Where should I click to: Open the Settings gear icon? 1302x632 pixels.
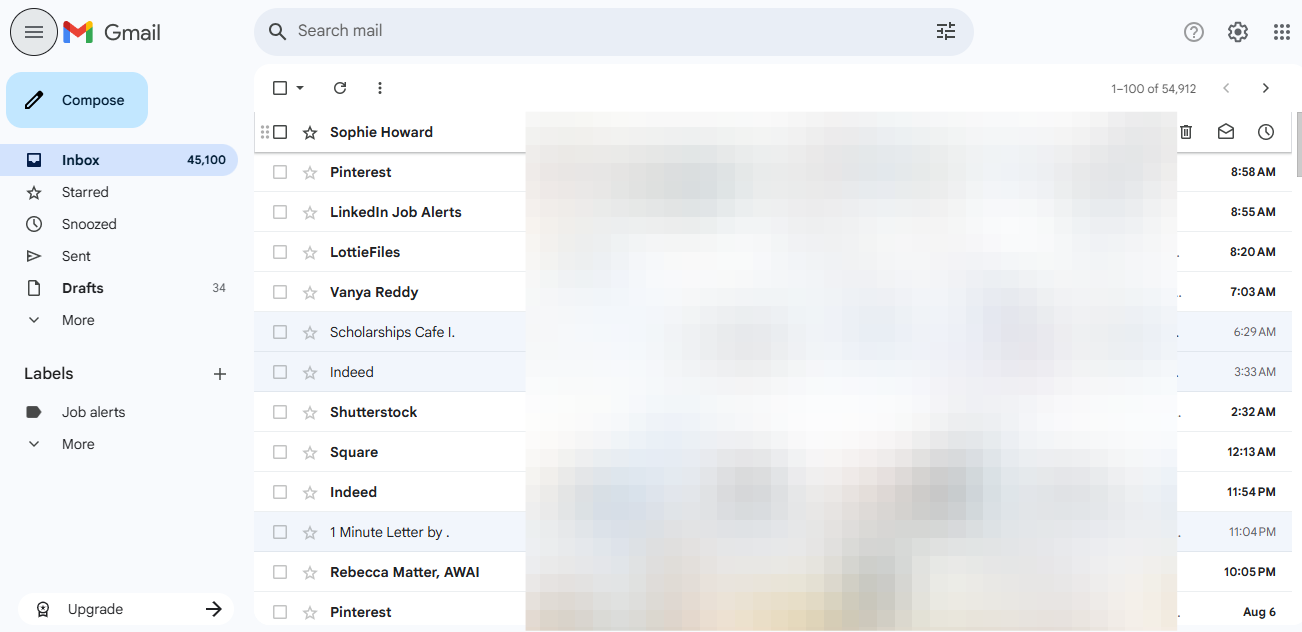coord(1237,32)
